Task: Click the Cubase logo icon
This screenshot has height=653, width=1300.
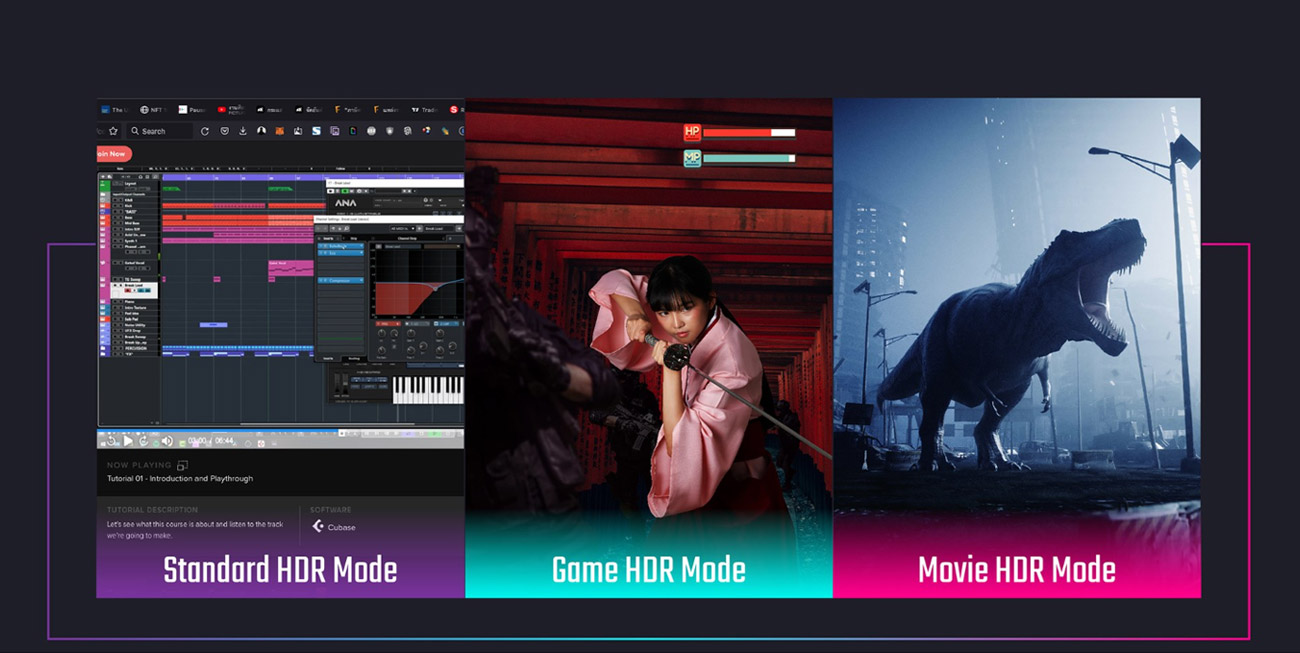Action: (x=318, y=526)
